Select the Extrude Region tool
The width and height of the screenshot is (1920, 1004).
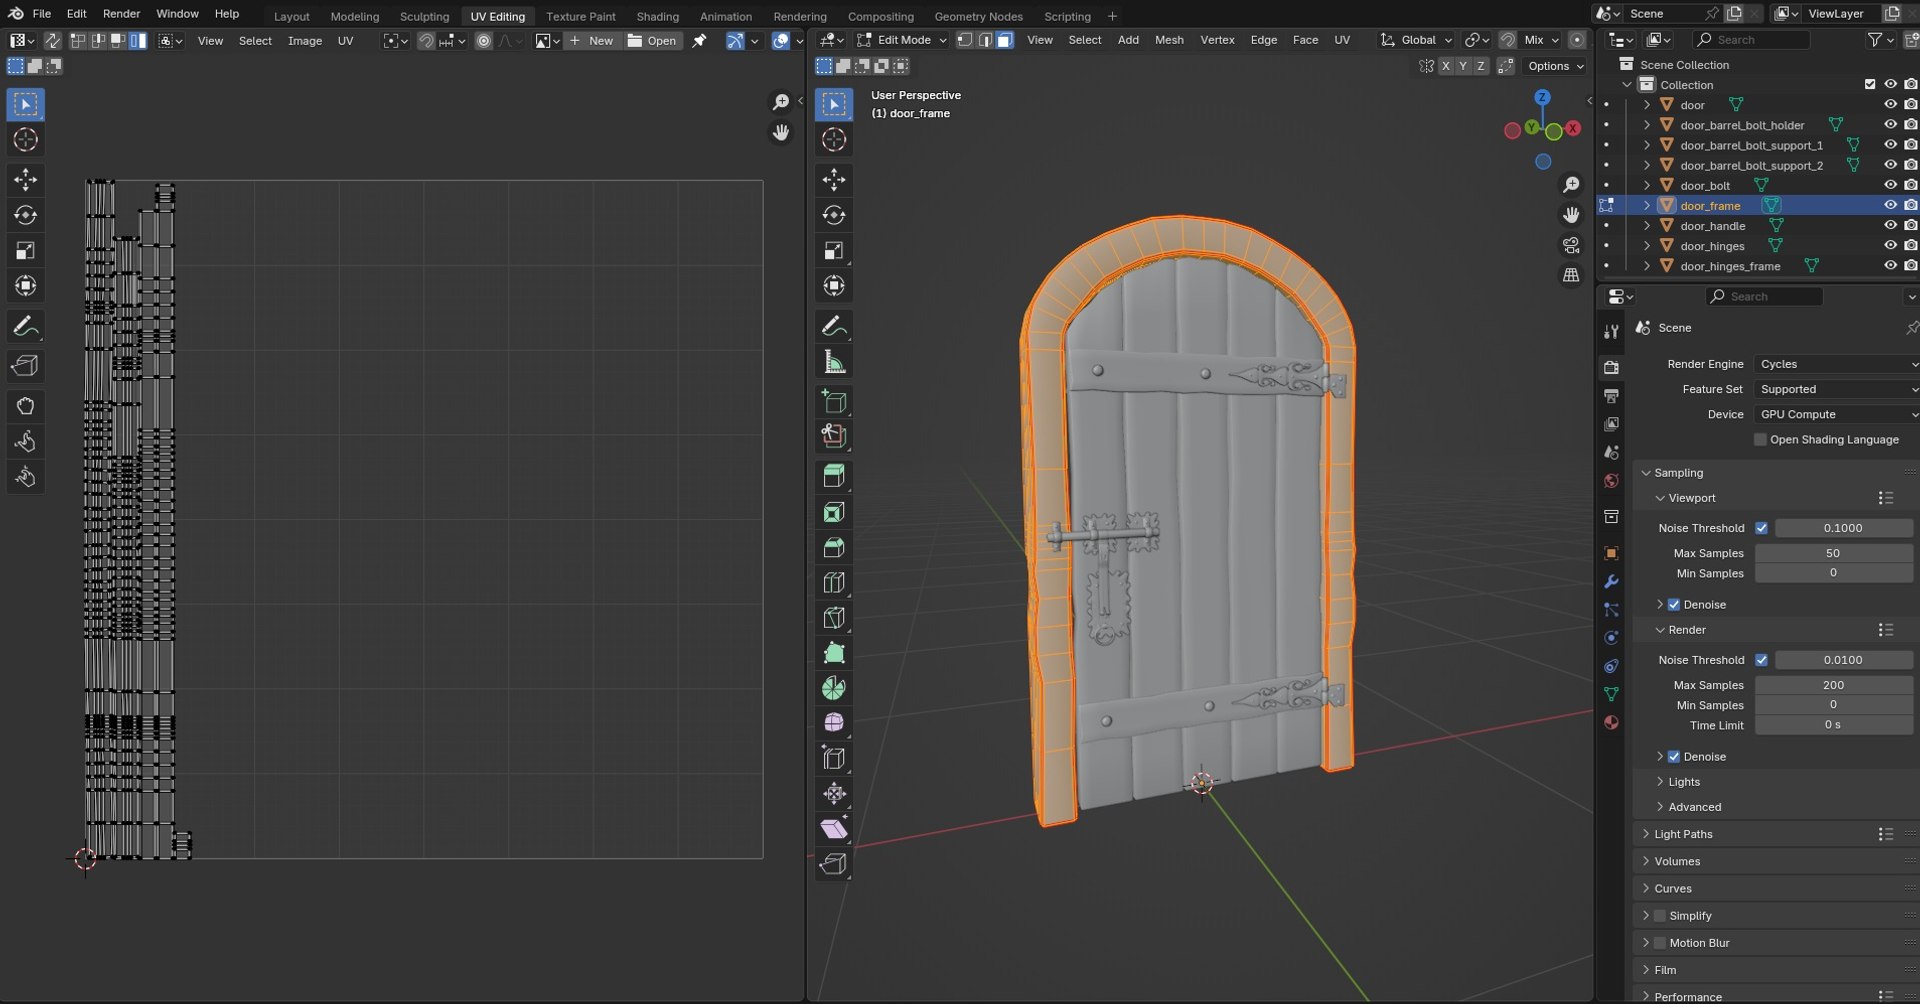pyautogui.click(x=834, y=476)
